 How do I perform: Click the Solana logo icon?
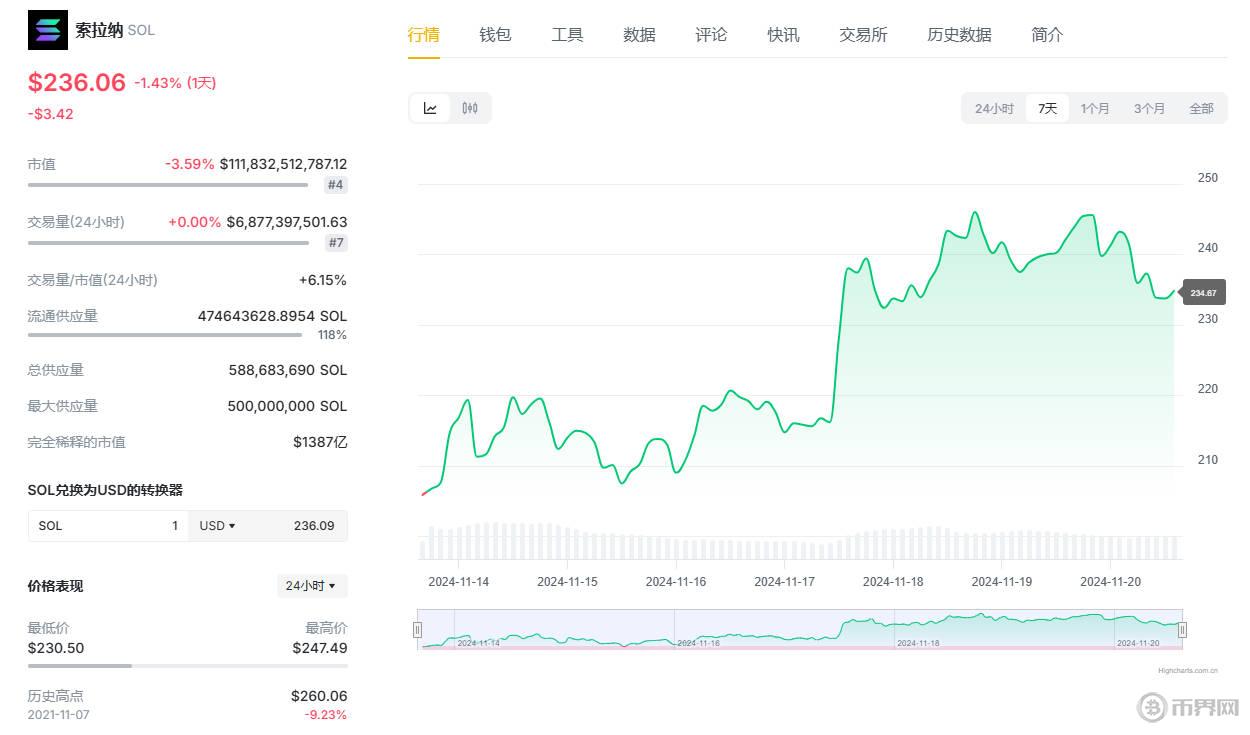tap(48, 30)
